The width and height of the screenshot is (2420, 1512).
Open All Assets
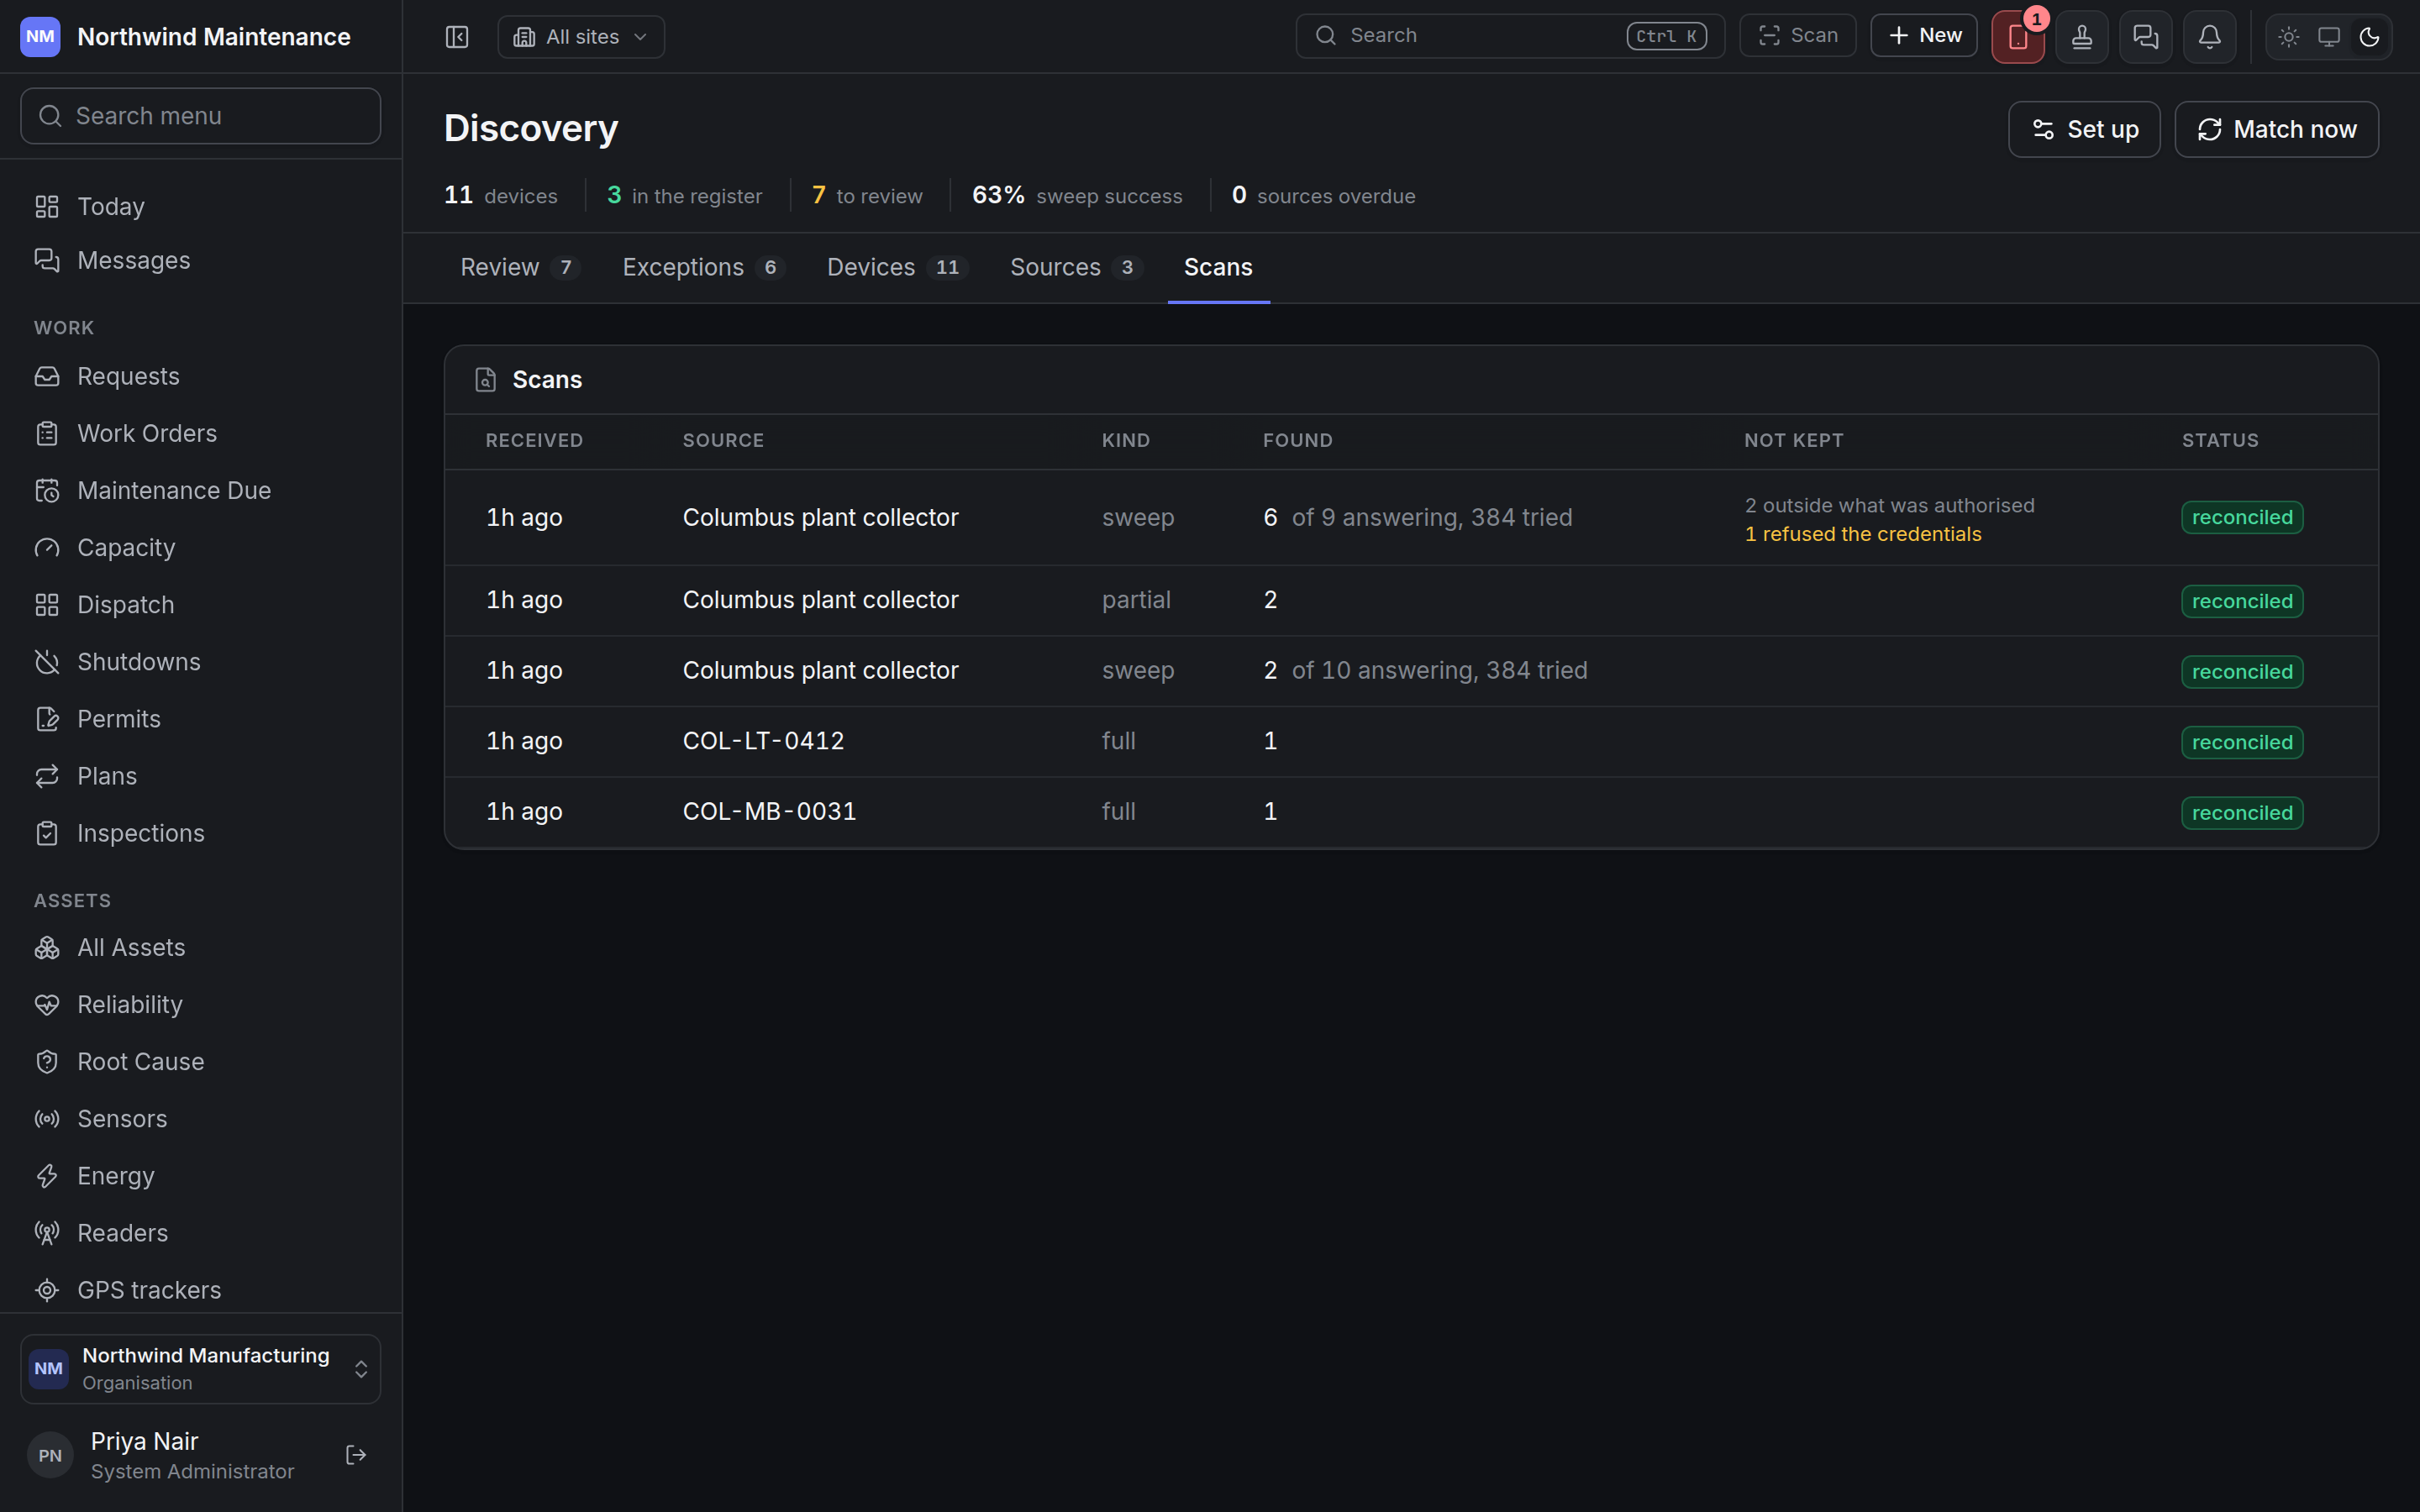coord(201,947)
